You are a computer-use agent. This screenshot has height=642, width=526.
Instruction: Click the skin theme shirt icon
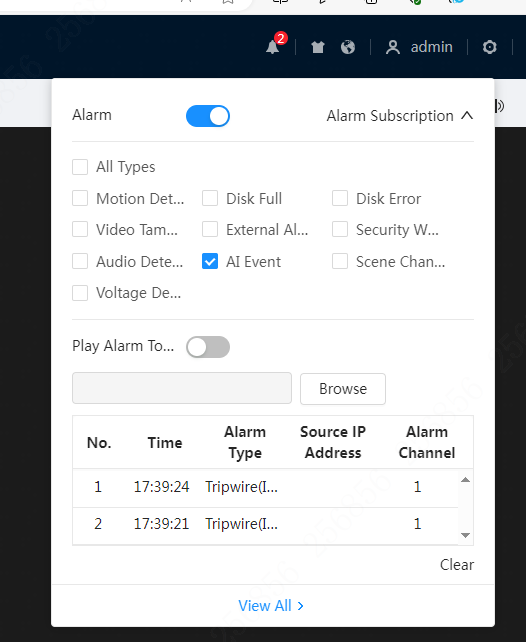tap(318, 47)
